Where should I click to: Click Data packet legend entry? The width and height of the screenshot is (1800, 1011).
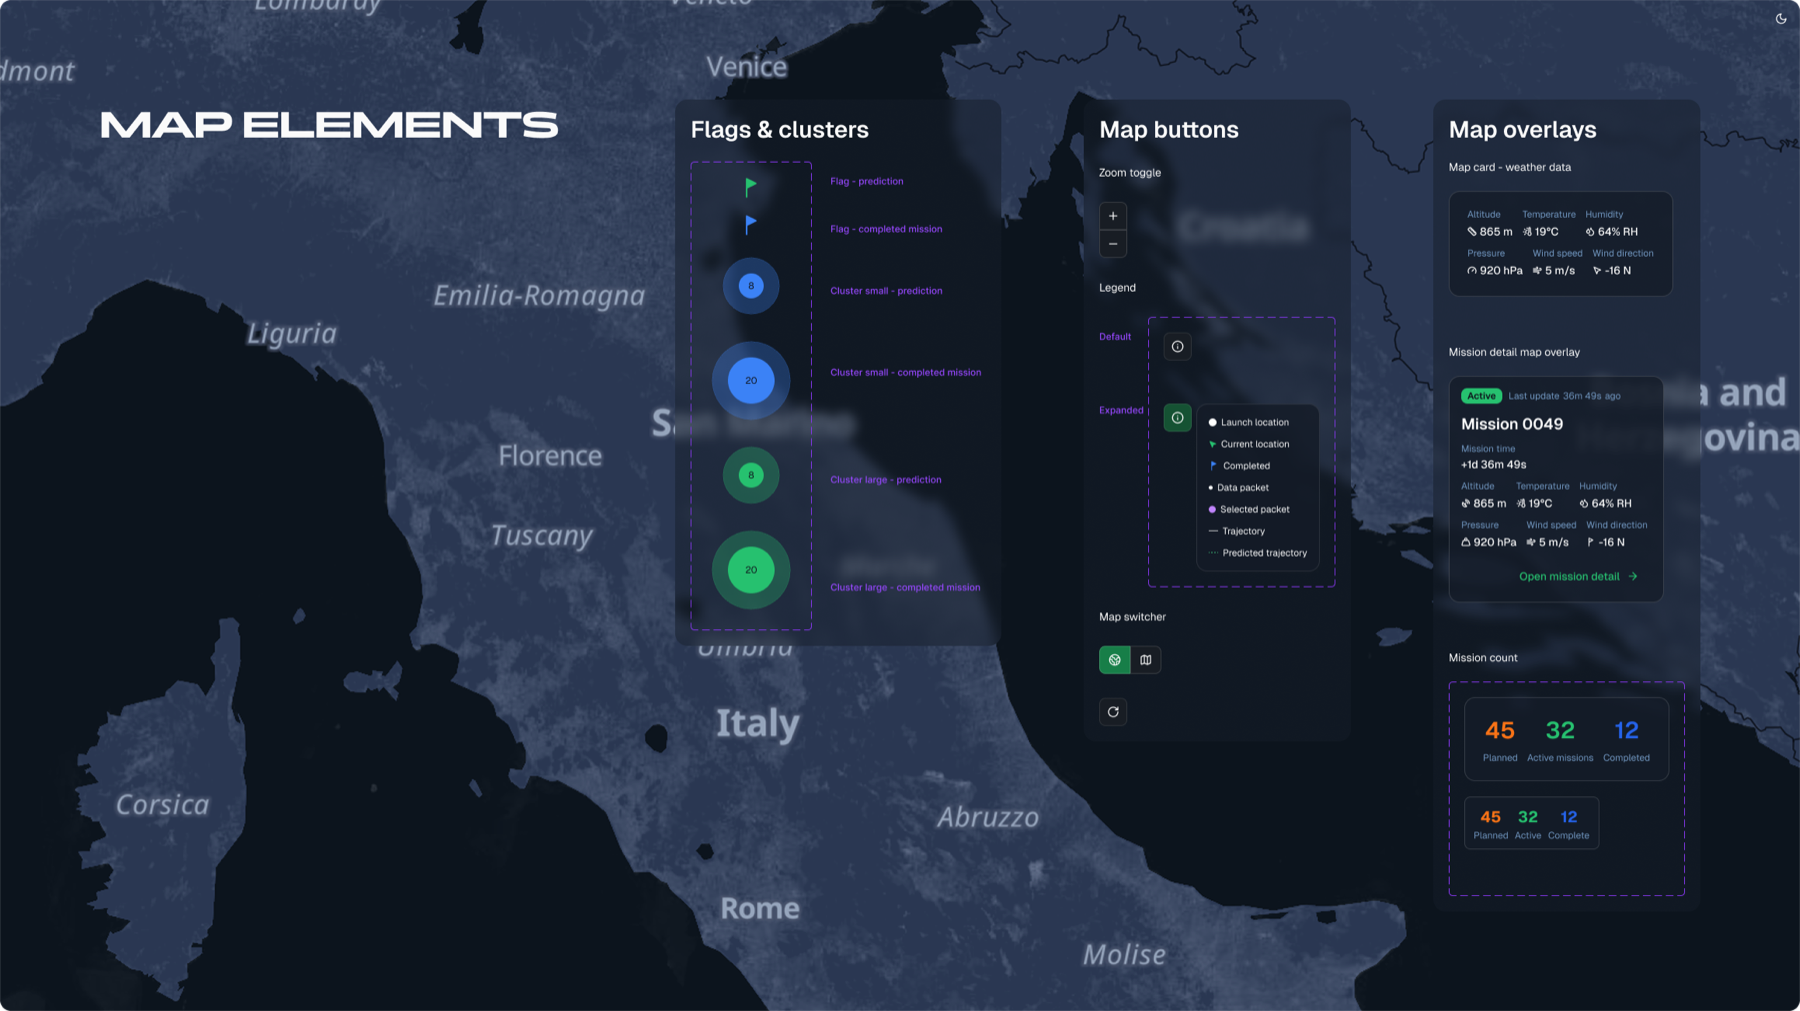(x=1238, y=488)
